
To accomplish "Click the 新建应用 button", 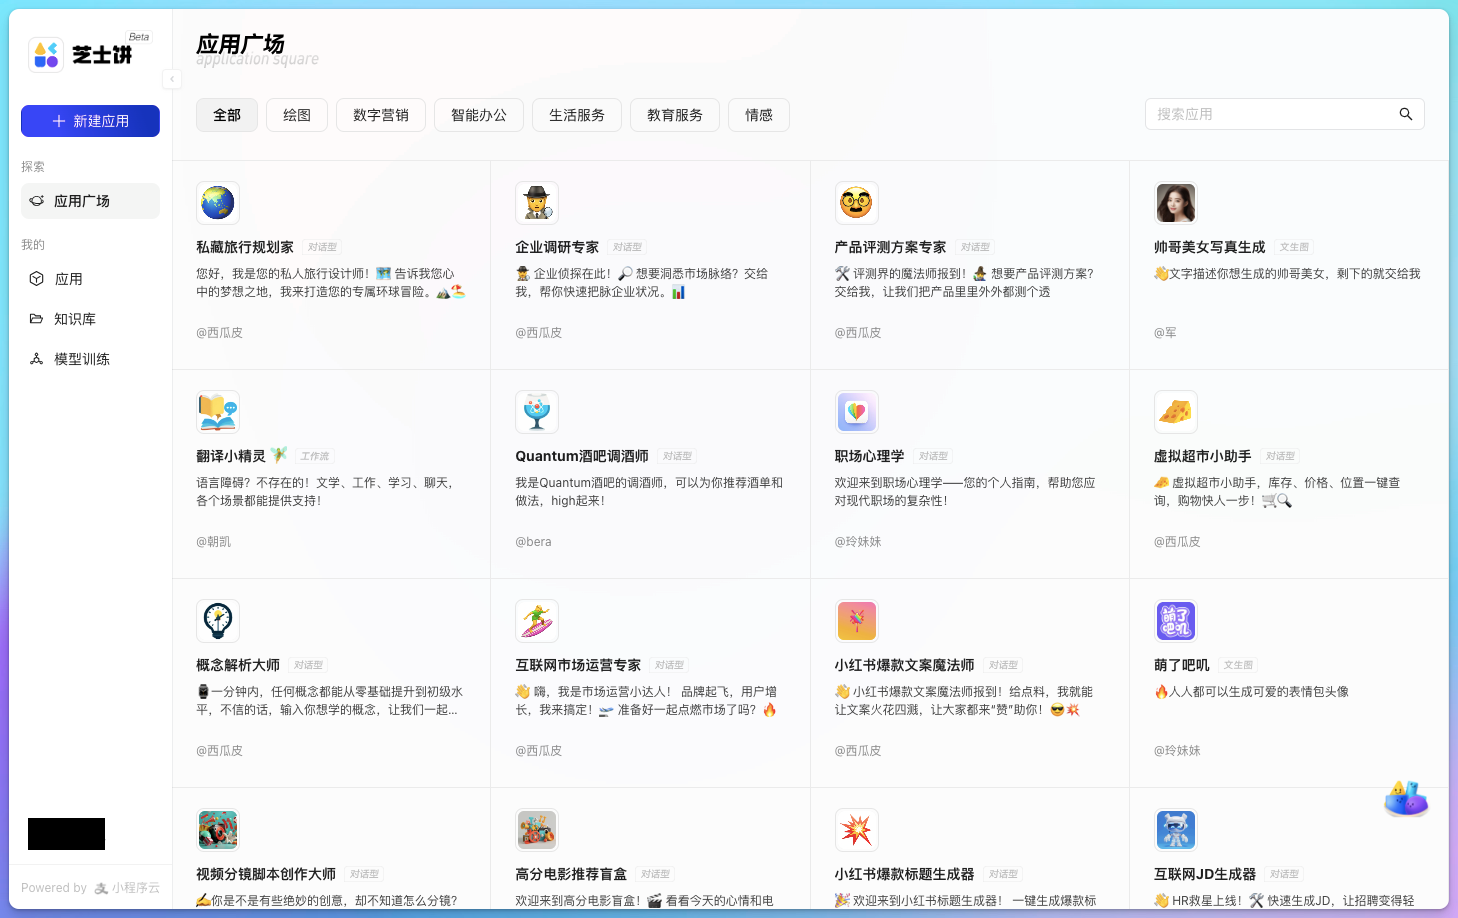I will click(90, 120).
